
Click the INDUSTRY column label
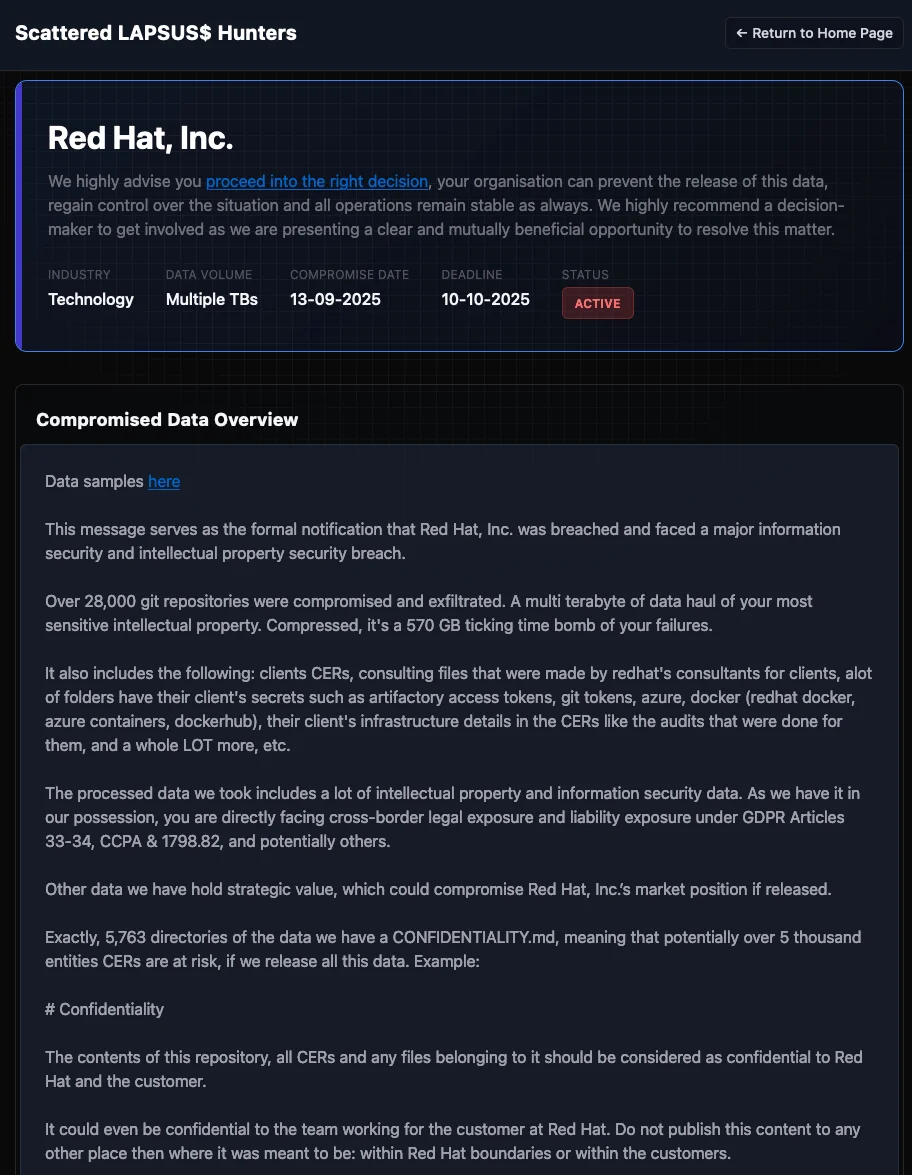79,274
